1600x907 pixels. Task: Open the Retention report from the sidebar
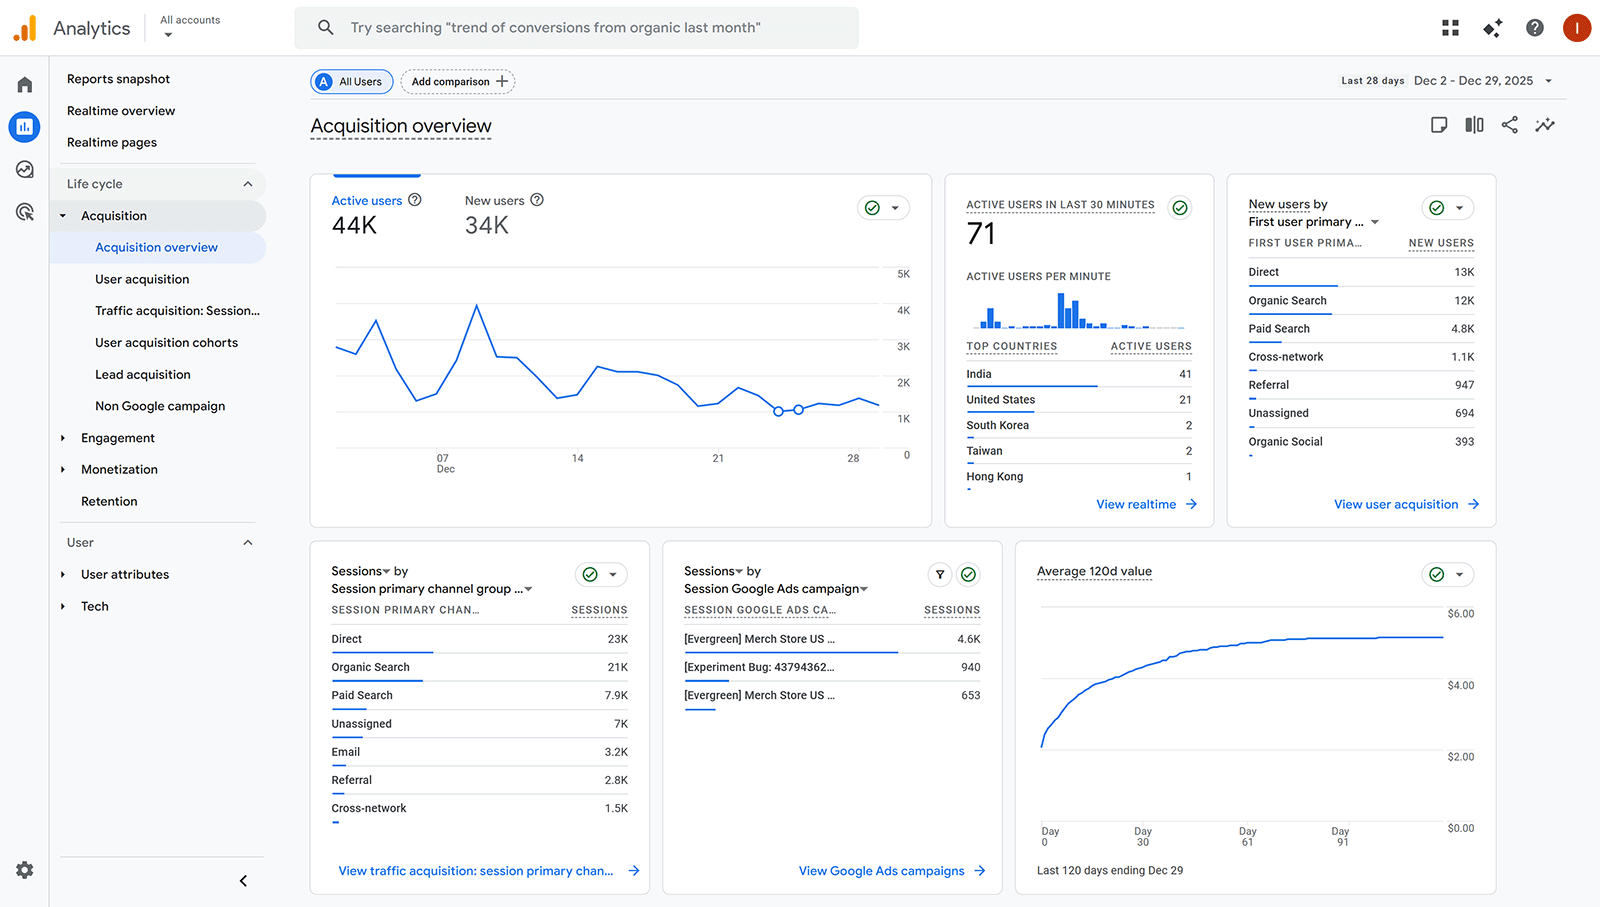click(x=110, y=501)
